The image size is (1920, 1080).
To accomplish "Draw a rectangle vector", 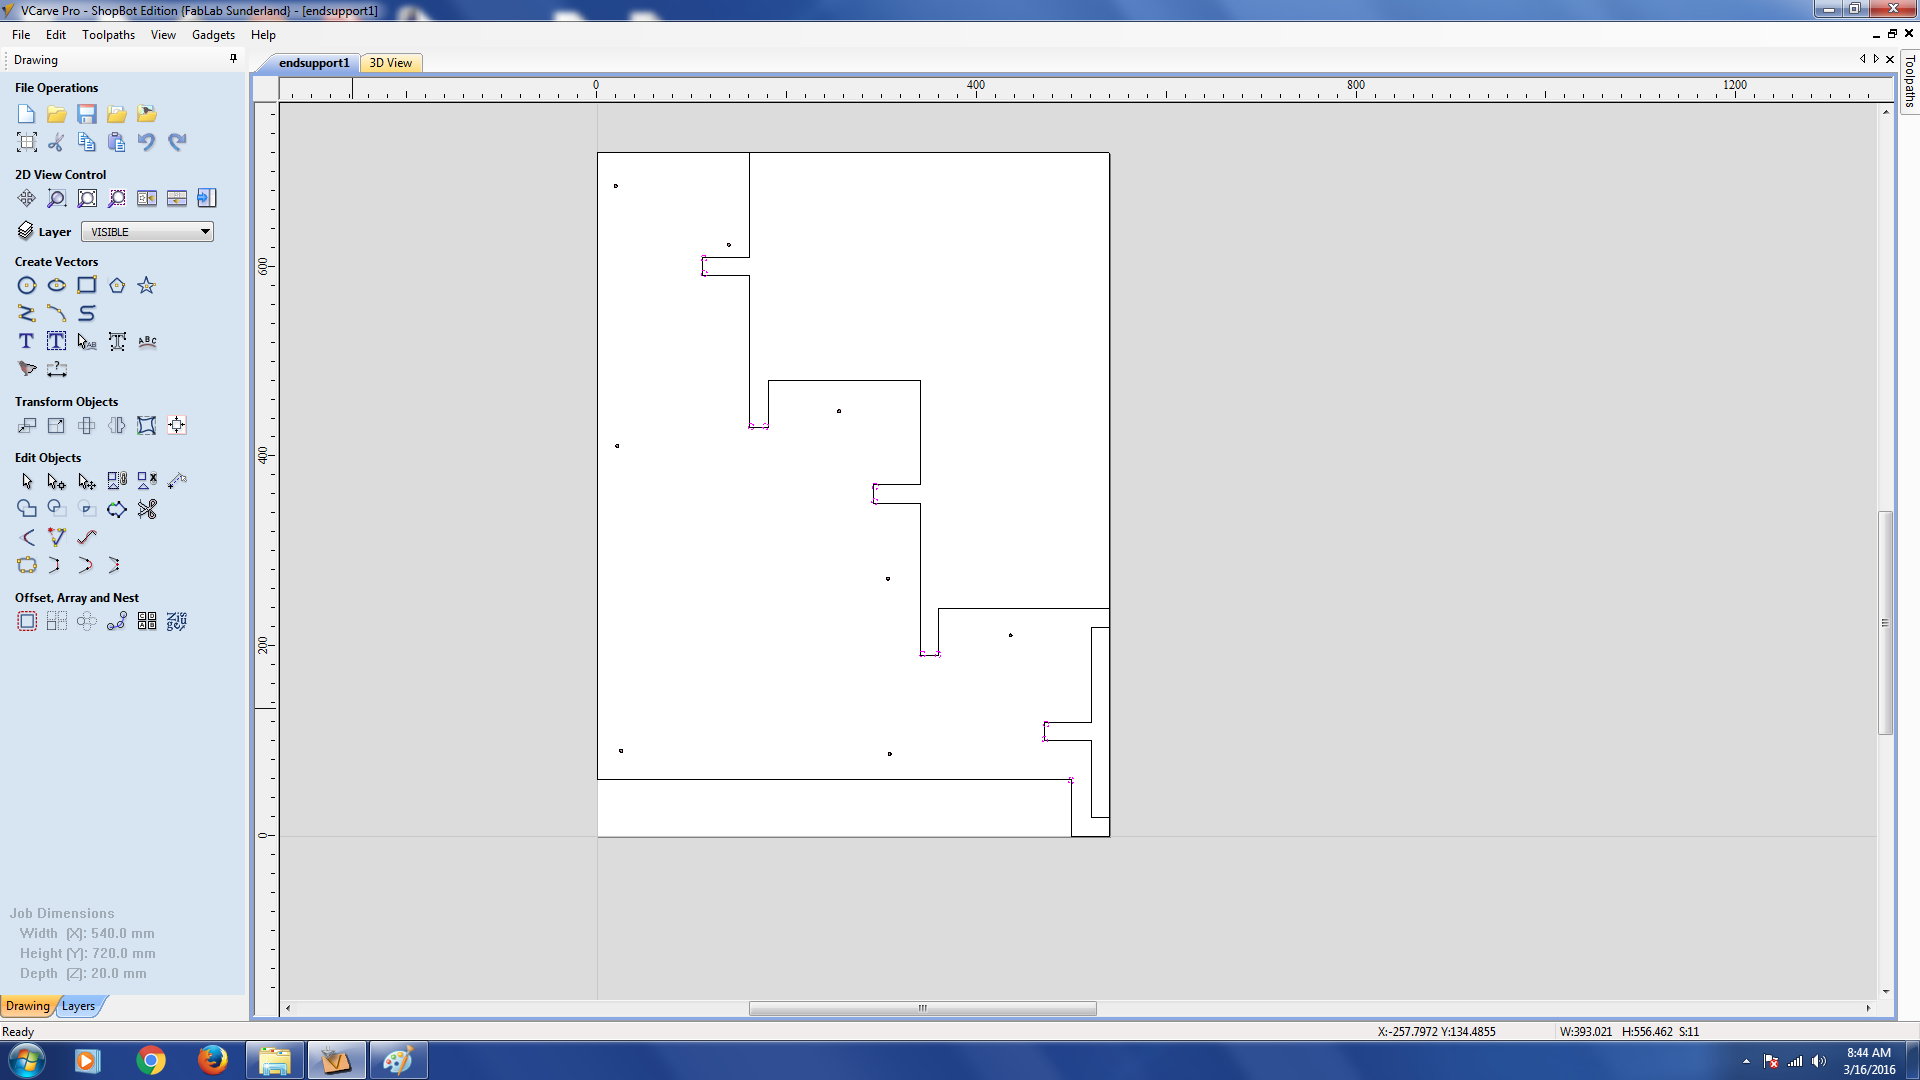I will (87, 285).
